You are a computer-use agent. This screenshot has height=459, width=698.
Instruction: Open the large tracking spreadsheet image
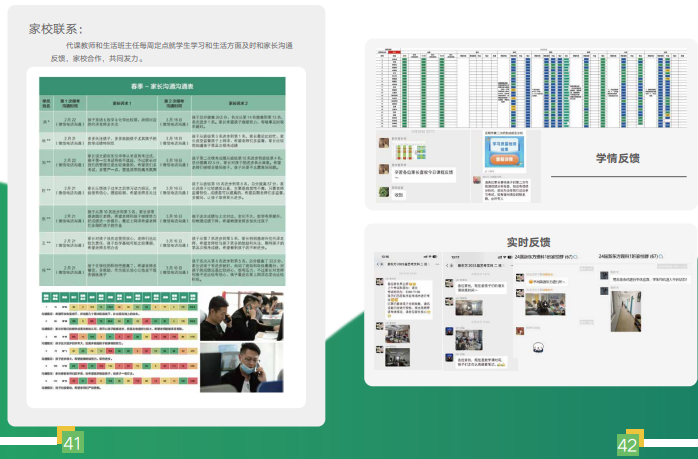point(532,88)
